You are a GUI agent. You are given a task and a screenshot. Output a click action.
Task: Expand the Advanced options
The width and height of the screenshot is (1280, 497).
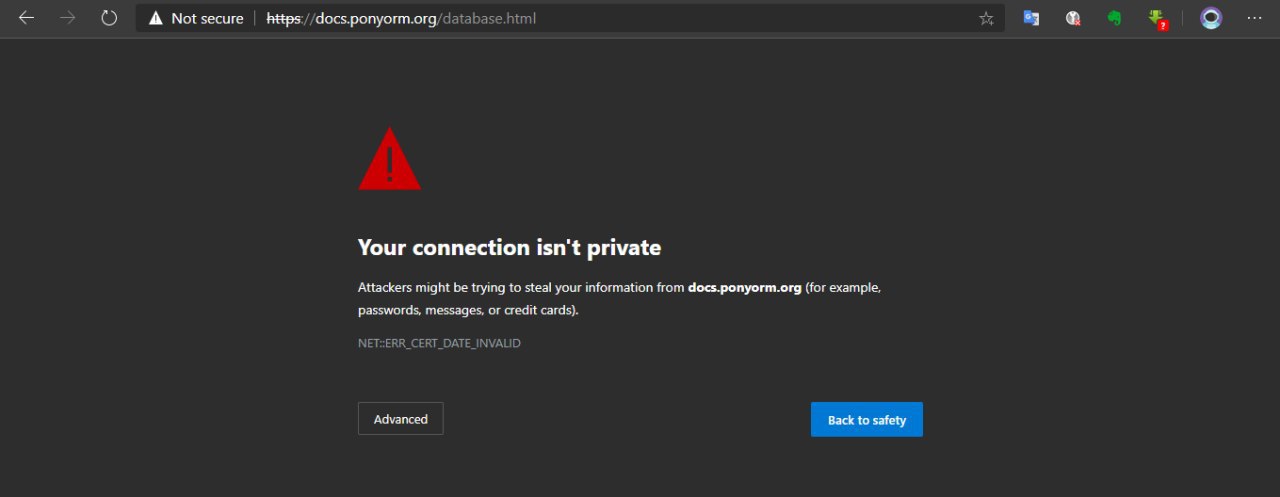400,419
